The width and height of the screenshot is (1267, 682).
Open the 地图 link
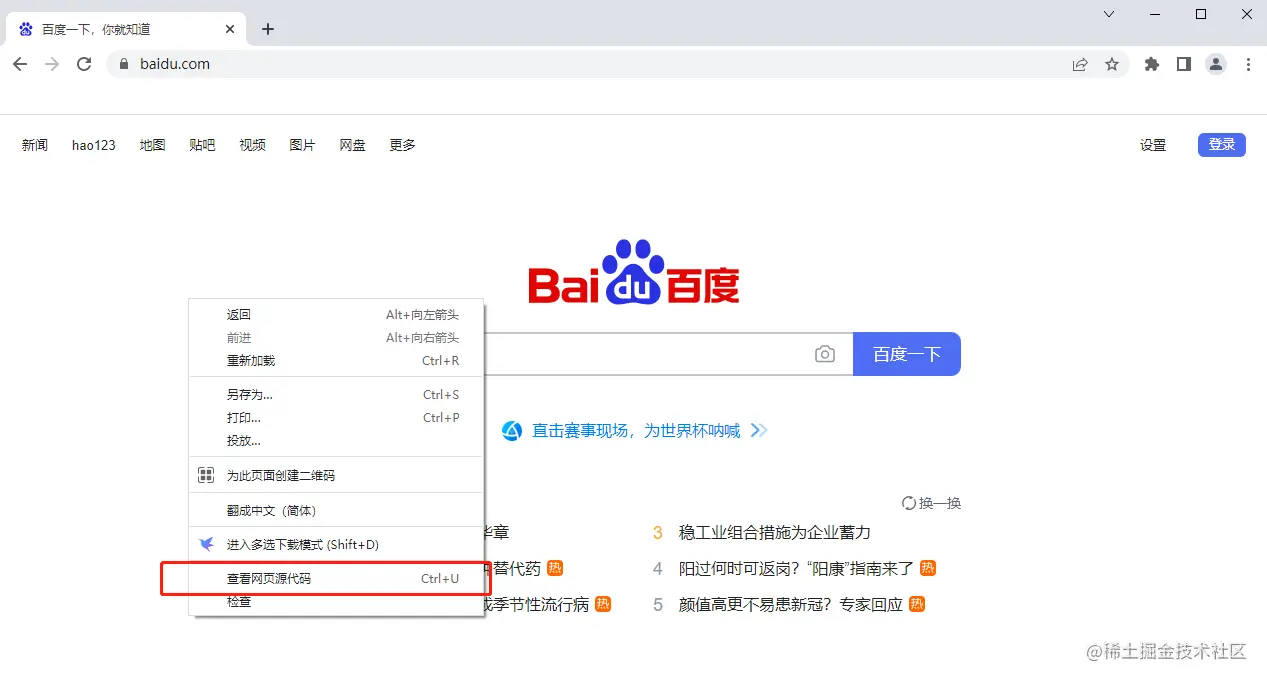(152, 145)
